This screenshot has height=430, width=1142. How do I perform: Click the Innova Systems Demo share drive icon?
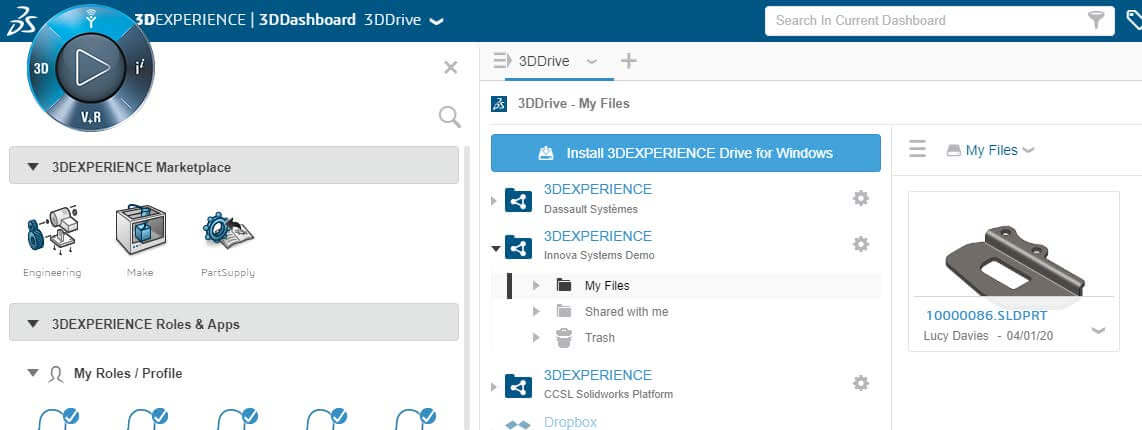pos(518,248)
